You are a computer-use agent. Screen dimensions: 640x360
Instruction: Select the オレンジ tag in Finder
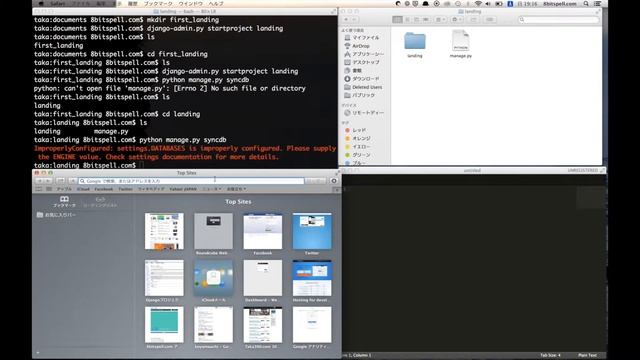tap(358, 138)
